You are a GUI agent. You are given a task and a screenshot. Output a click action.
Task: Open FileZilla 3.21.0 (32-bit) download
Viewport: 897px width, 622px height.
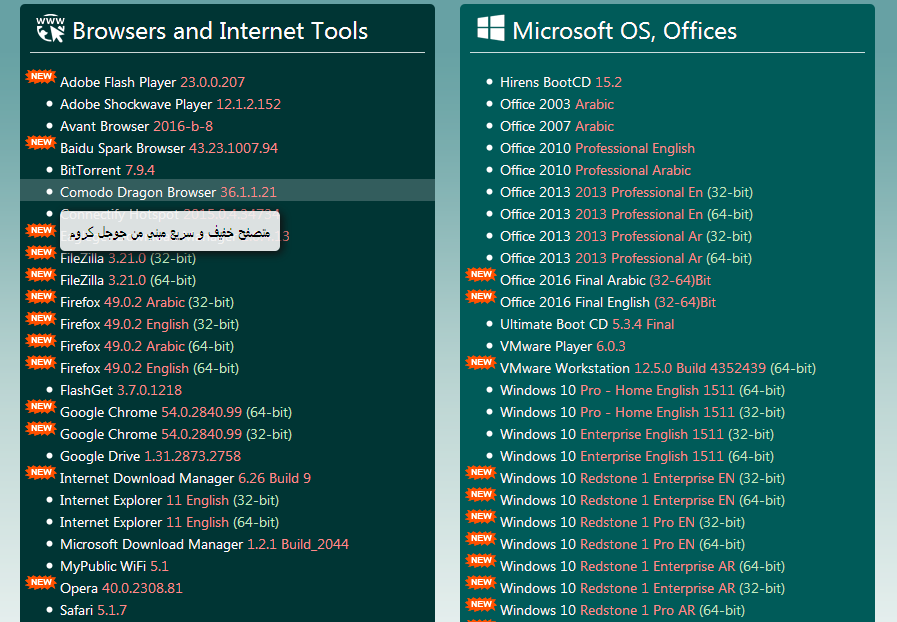click(x=128, y=258)
